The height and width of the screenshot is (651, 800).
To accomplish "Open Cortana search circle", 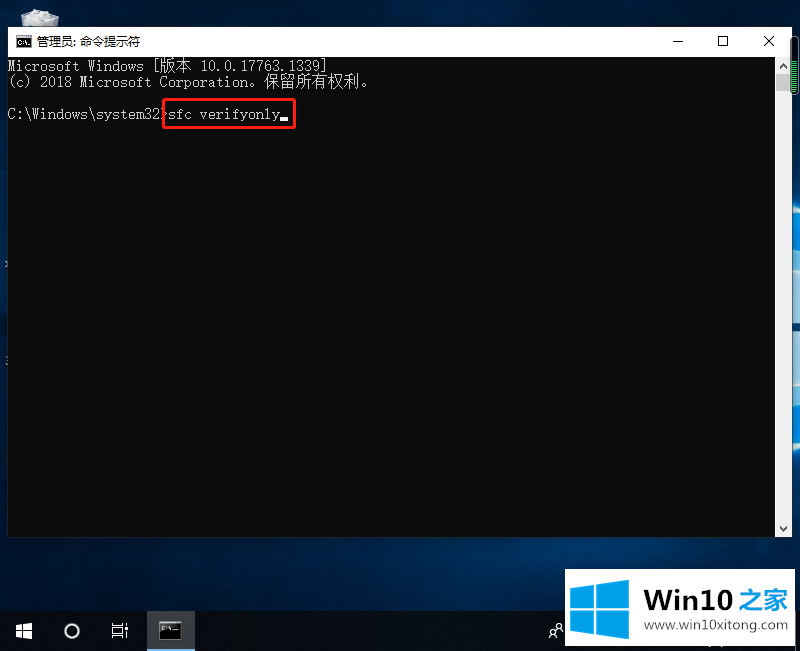I will tap(72, 631).
